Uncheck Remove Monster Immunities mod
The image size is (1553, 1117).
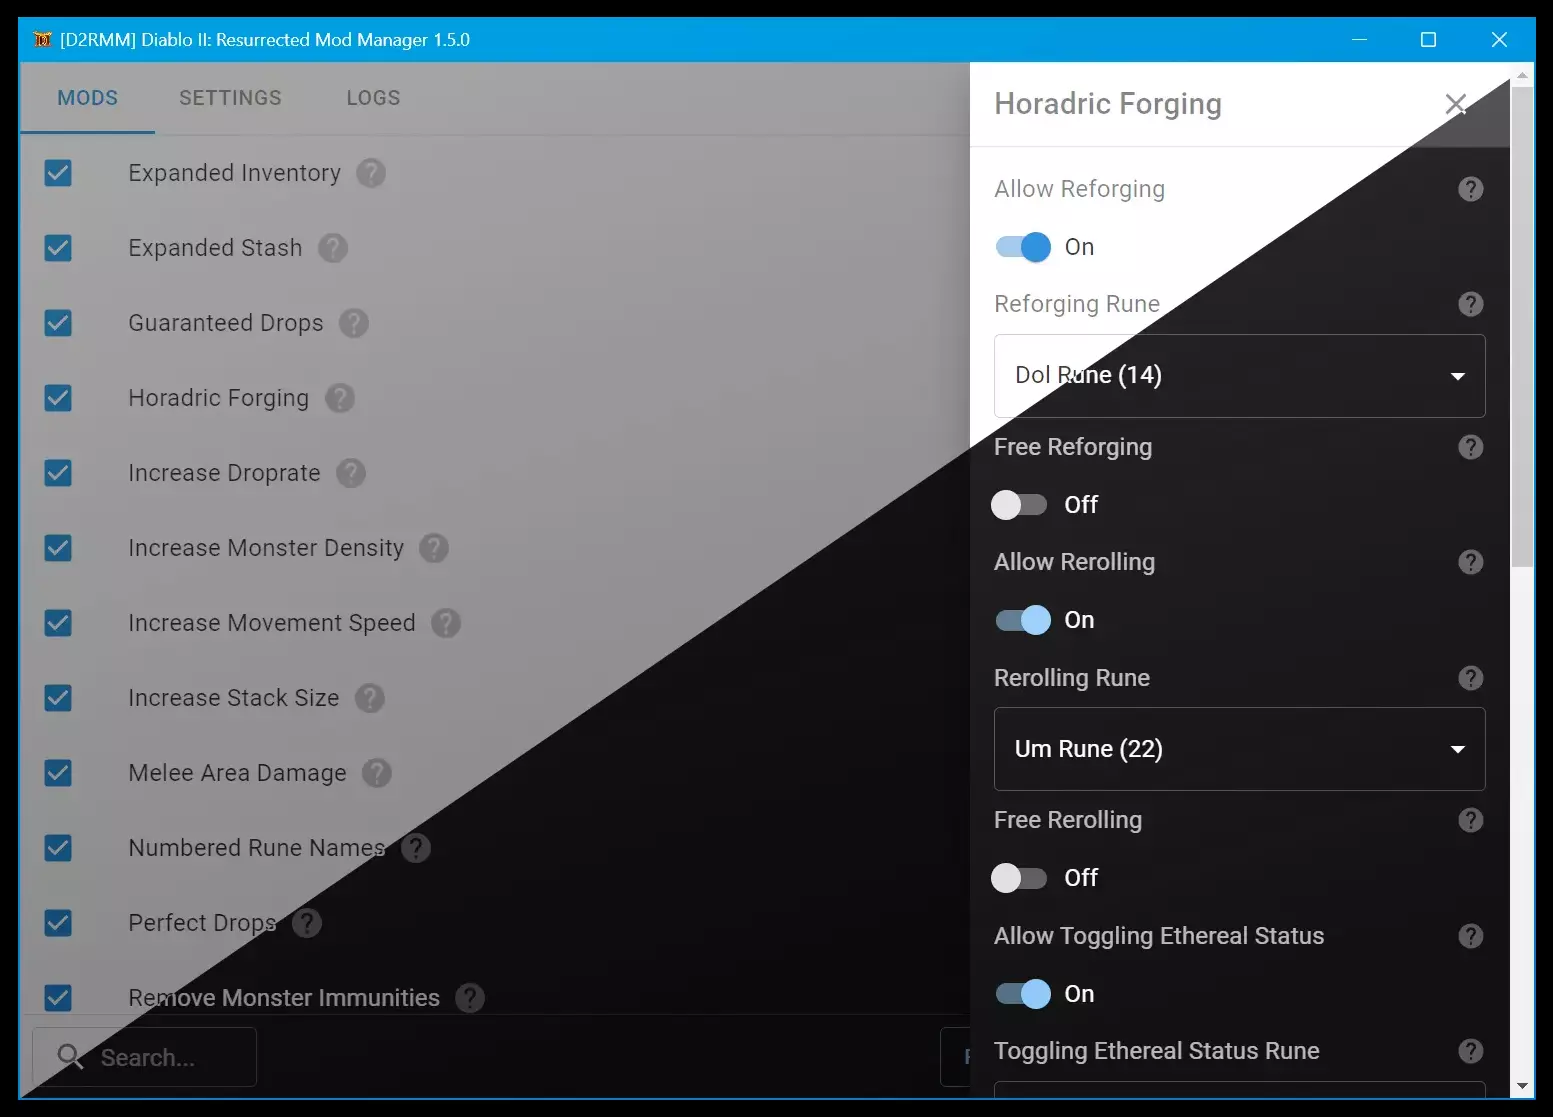click(58, 998)
